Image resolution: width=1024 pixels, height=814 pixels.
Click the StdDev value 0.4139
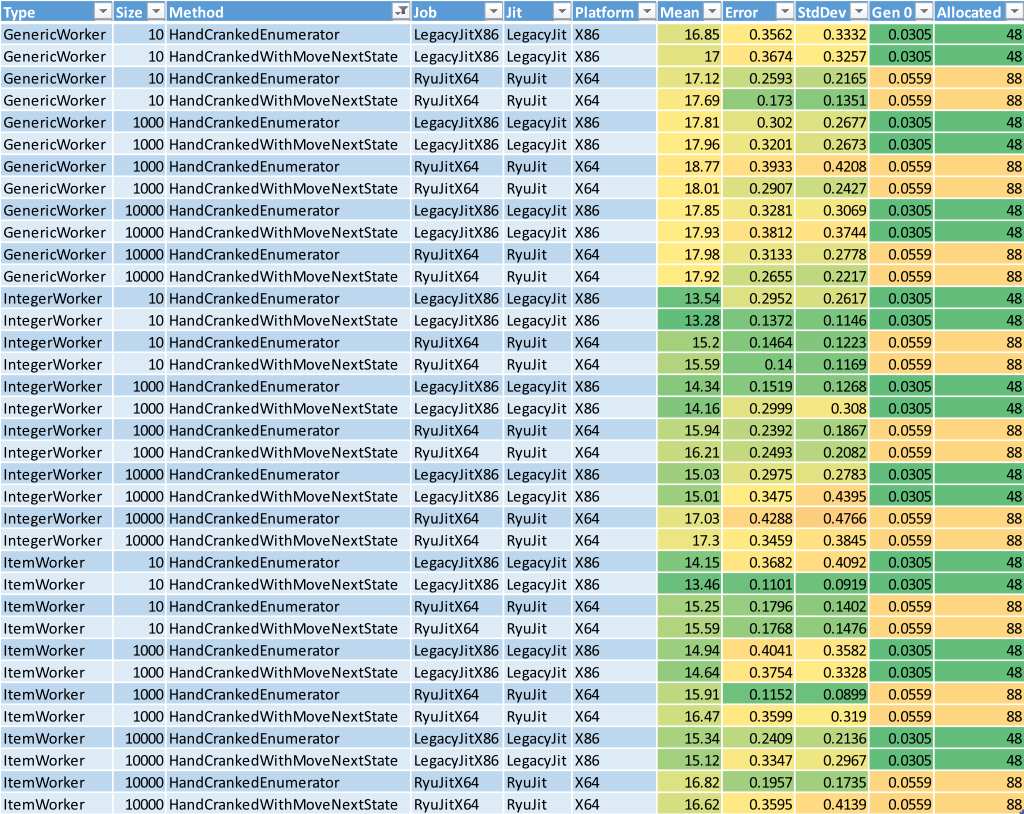[x=844, y=805]
